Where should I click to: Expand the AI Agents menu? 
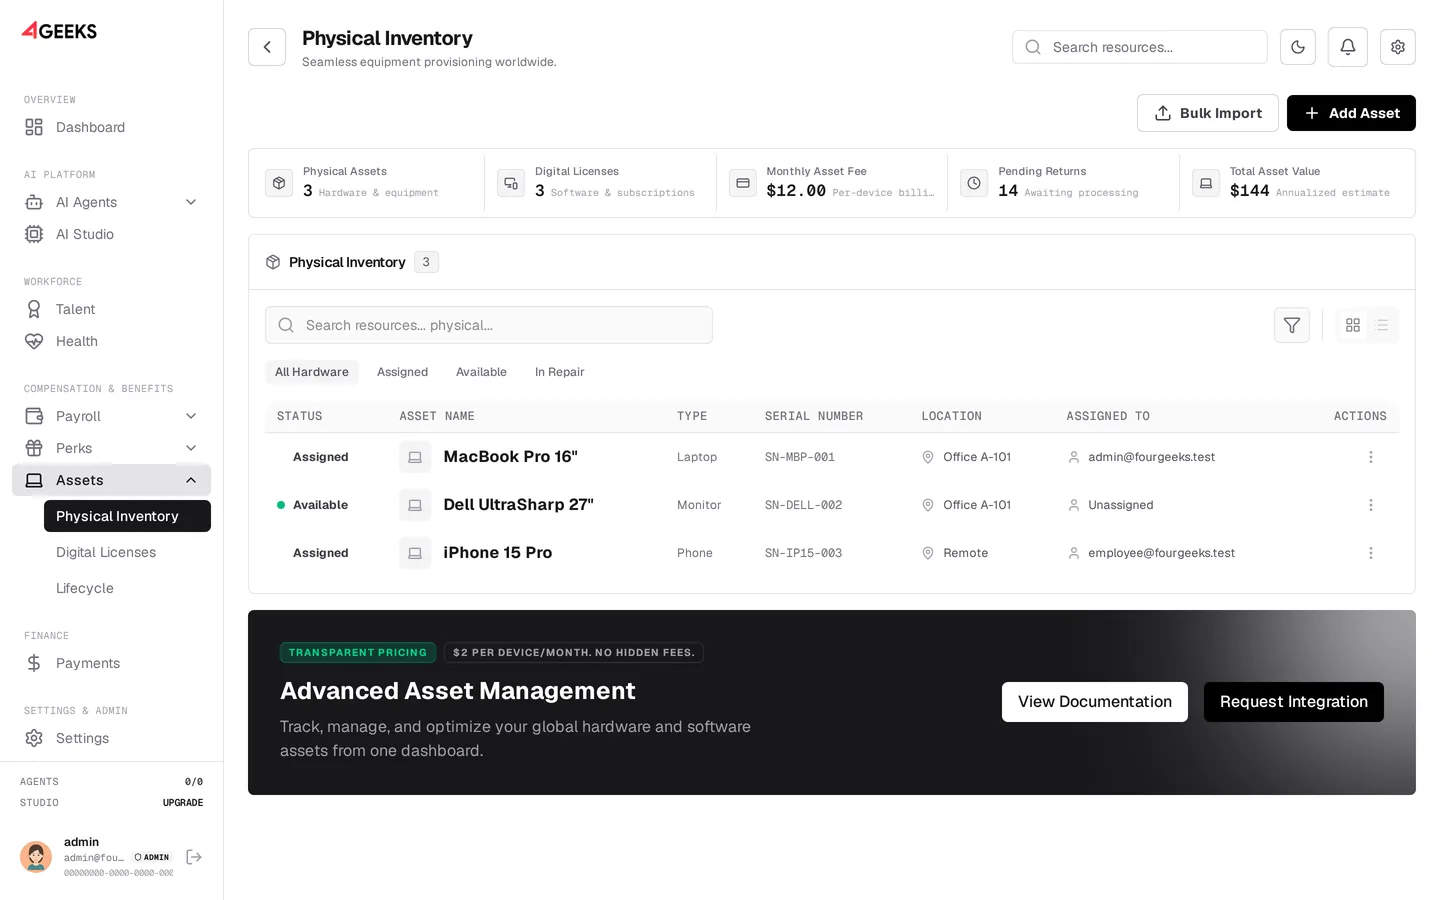pos(112,202)
